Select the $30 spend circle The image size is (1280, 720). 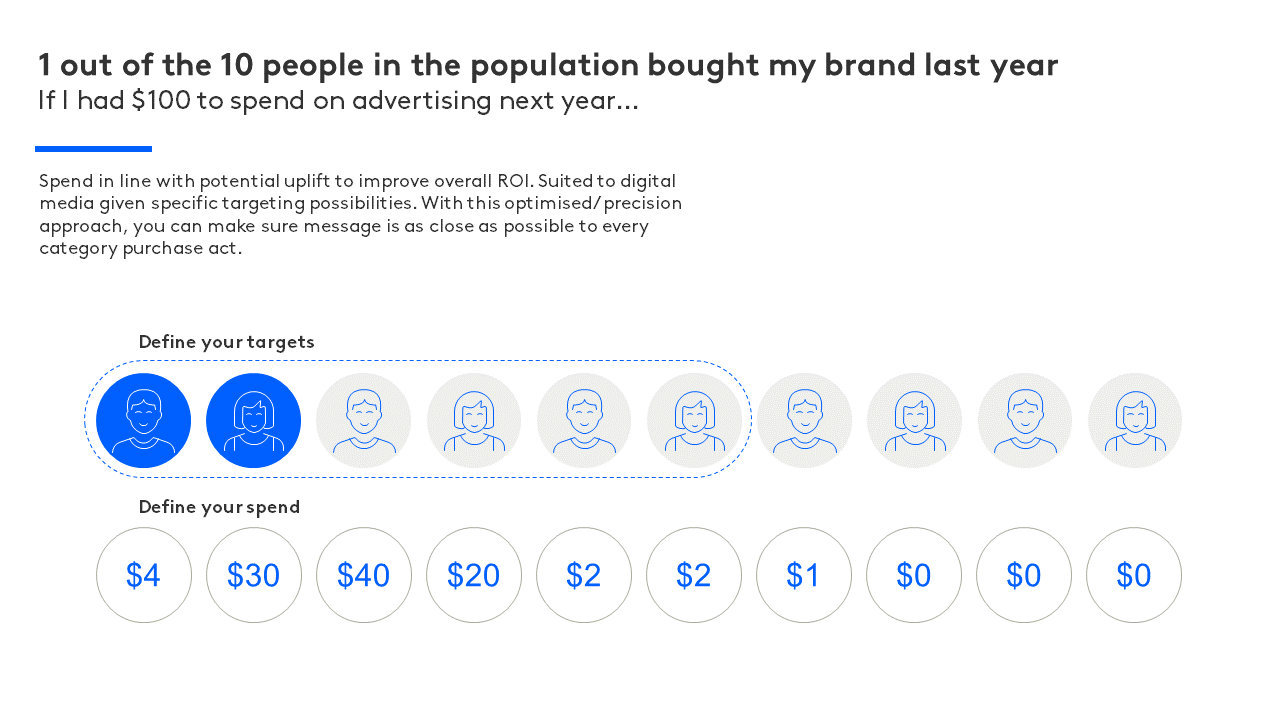(x=254, y=575)
